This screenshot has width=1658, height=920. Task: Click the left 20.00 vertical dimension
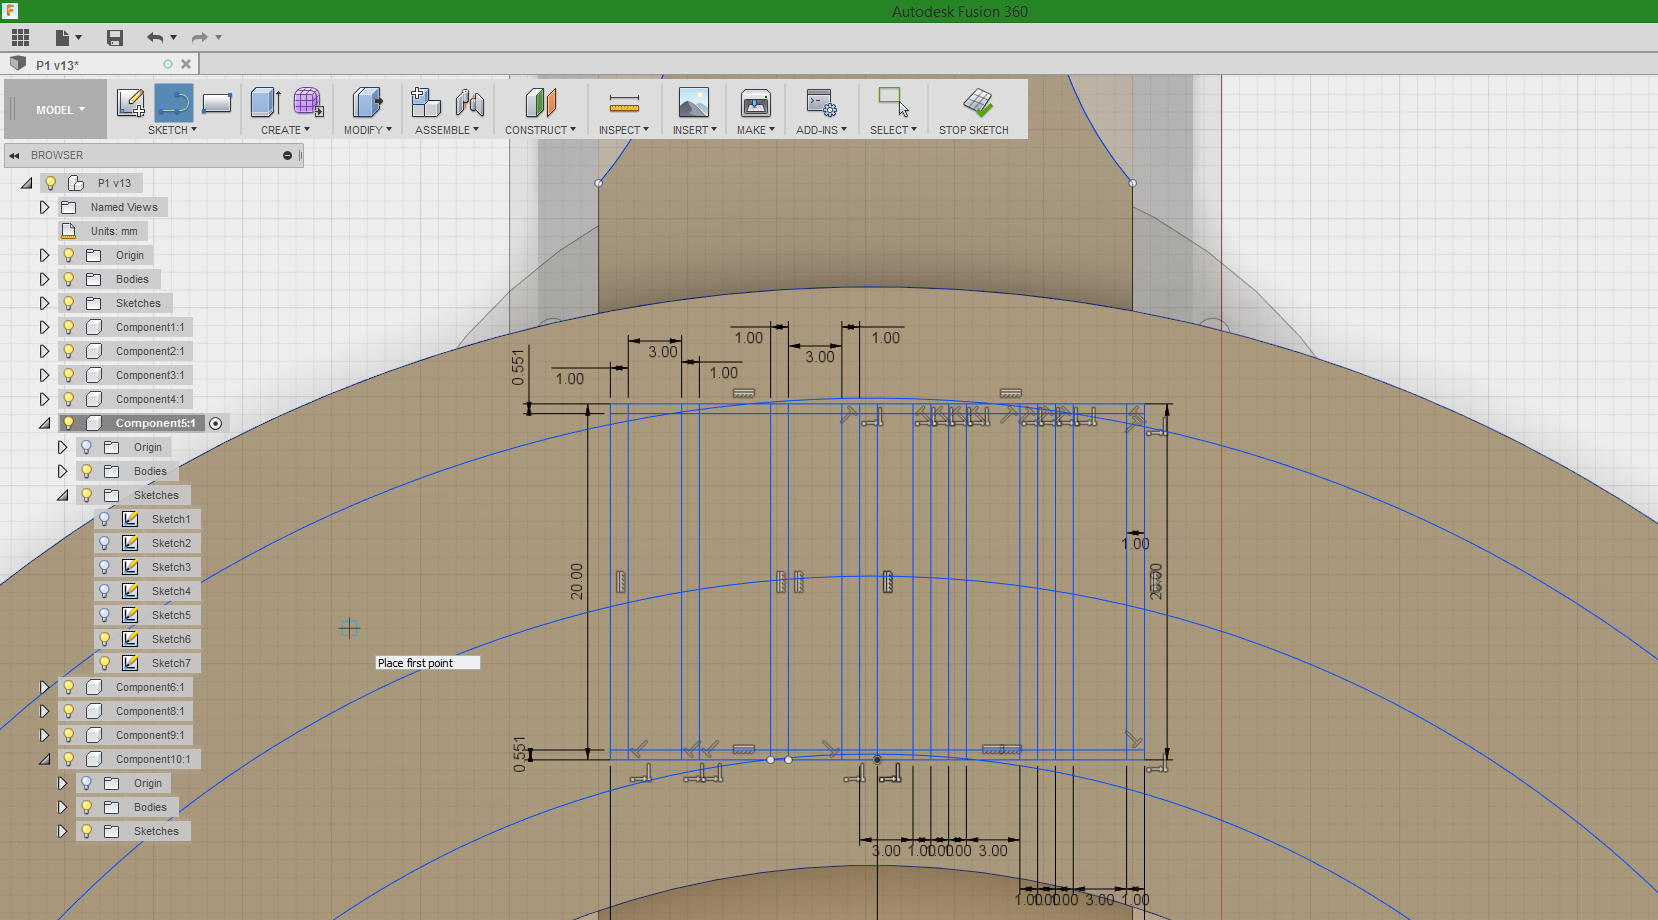point(577,581)
